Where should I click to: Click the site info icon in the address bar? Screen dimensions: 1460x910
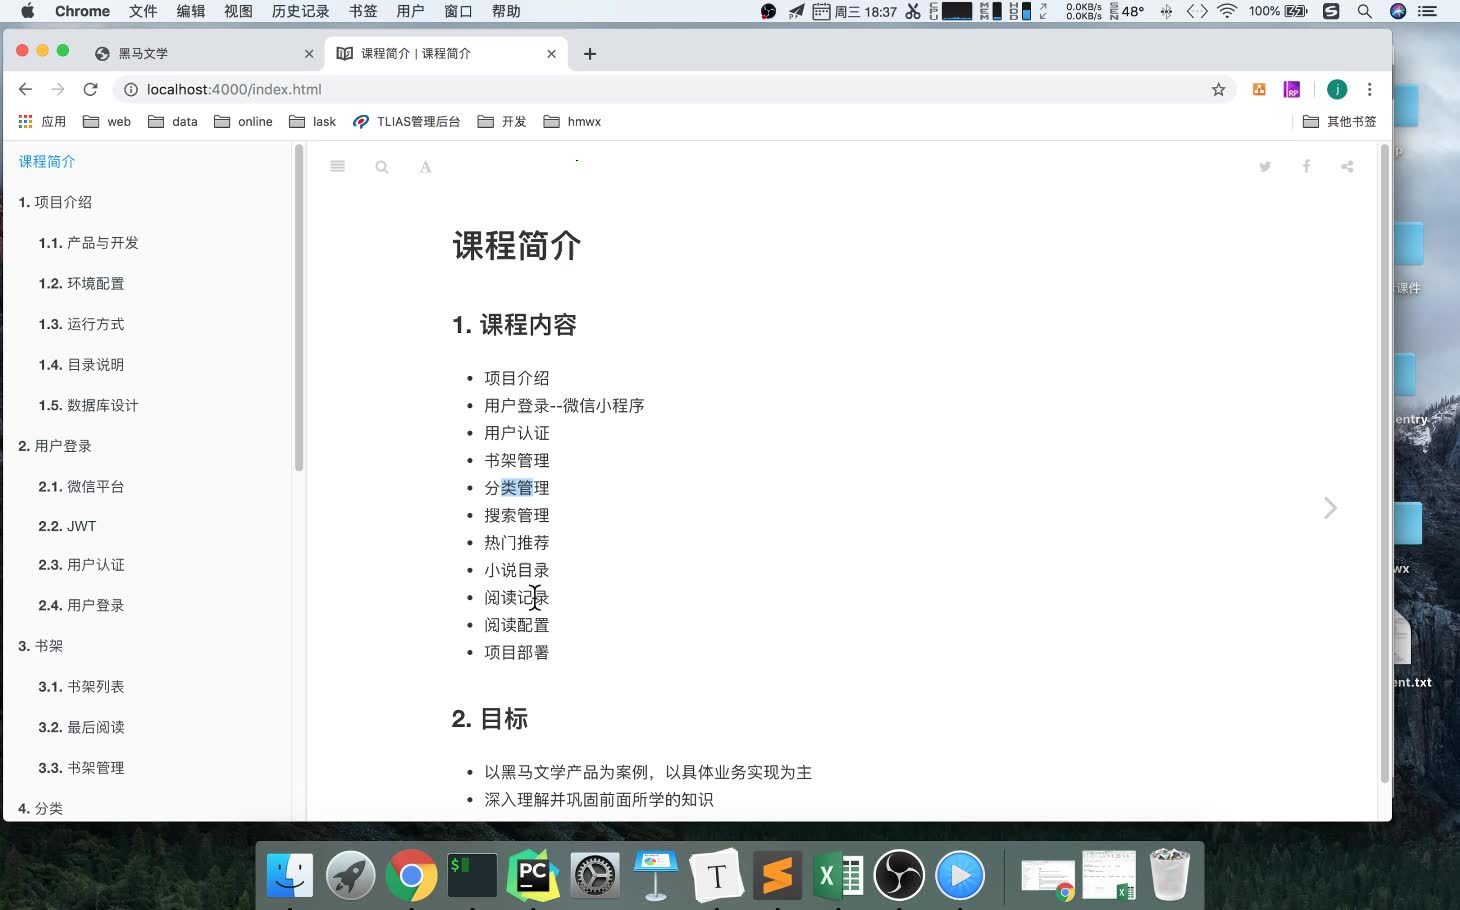[130, 89]
